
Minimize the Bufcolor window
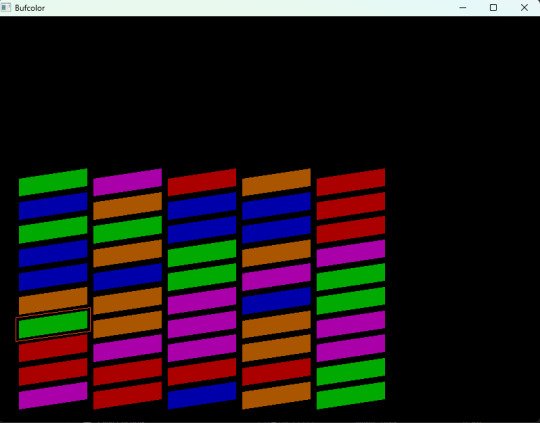[463, 8]
